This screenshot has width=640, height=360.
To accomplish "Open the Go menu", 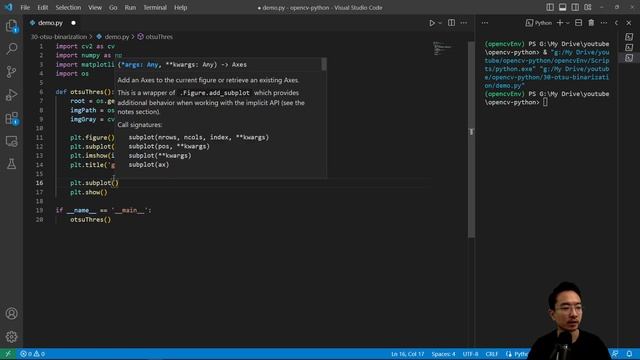I will (113, 7).
